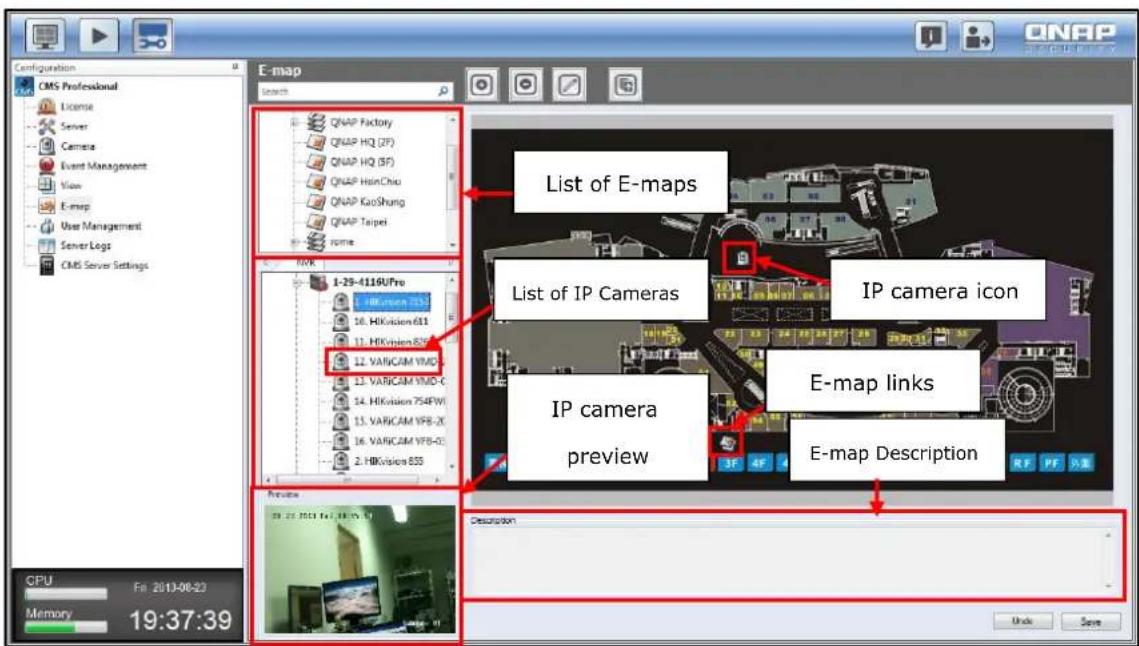Open the event notification icon
The height and width of the screenshot is (646, 1139).
point(931,36)
